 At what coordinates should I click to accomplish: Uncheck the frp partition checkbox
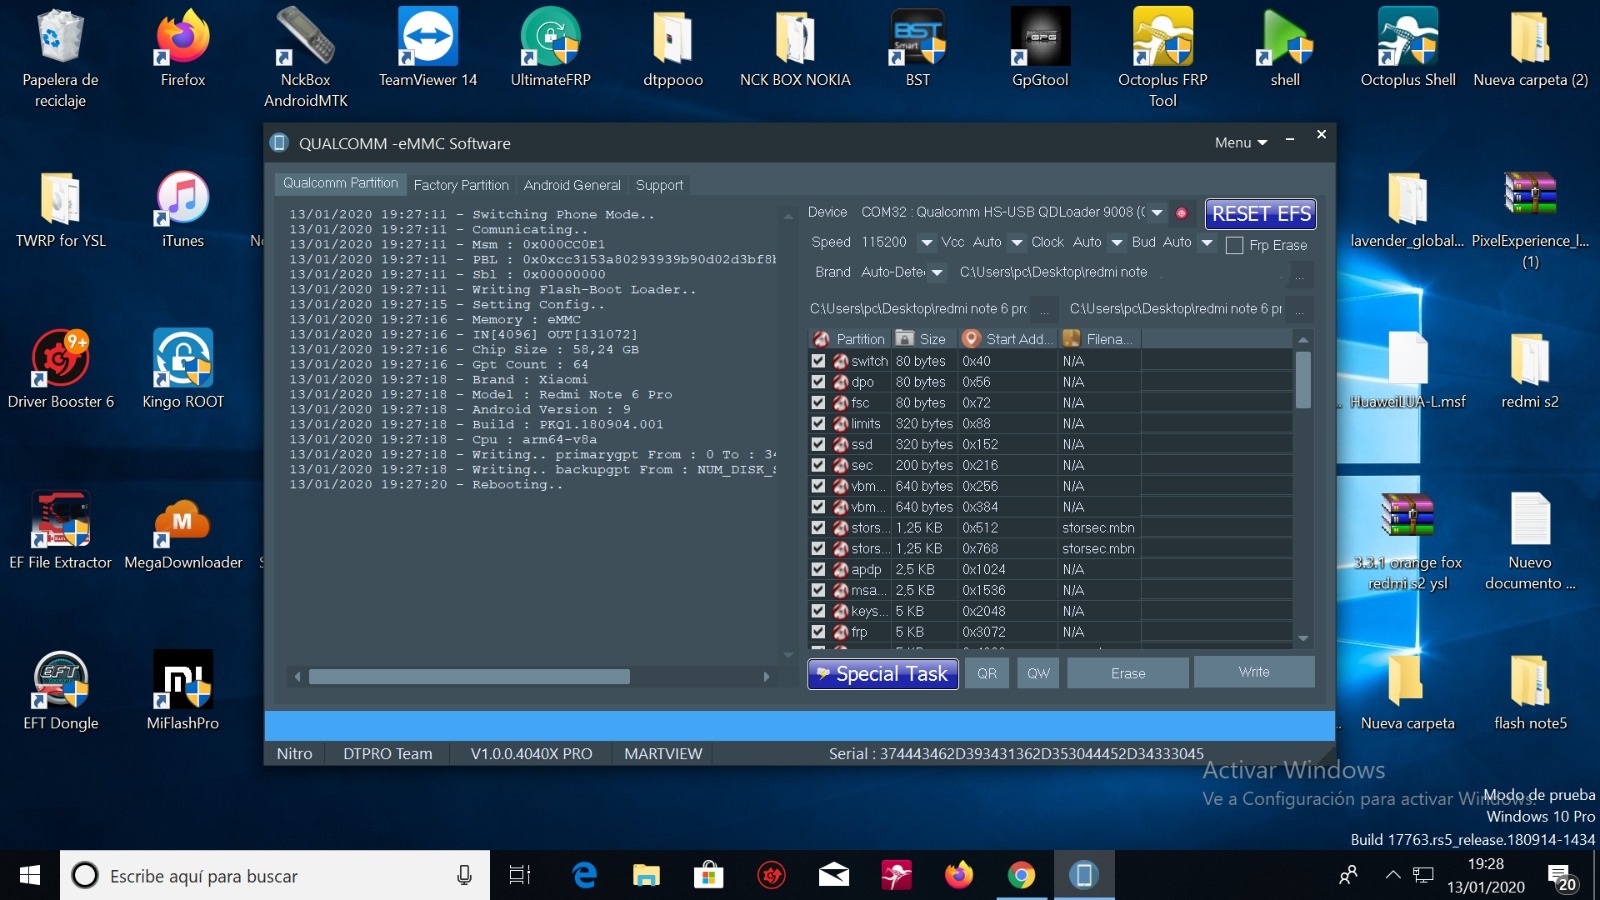coord(818,632)
